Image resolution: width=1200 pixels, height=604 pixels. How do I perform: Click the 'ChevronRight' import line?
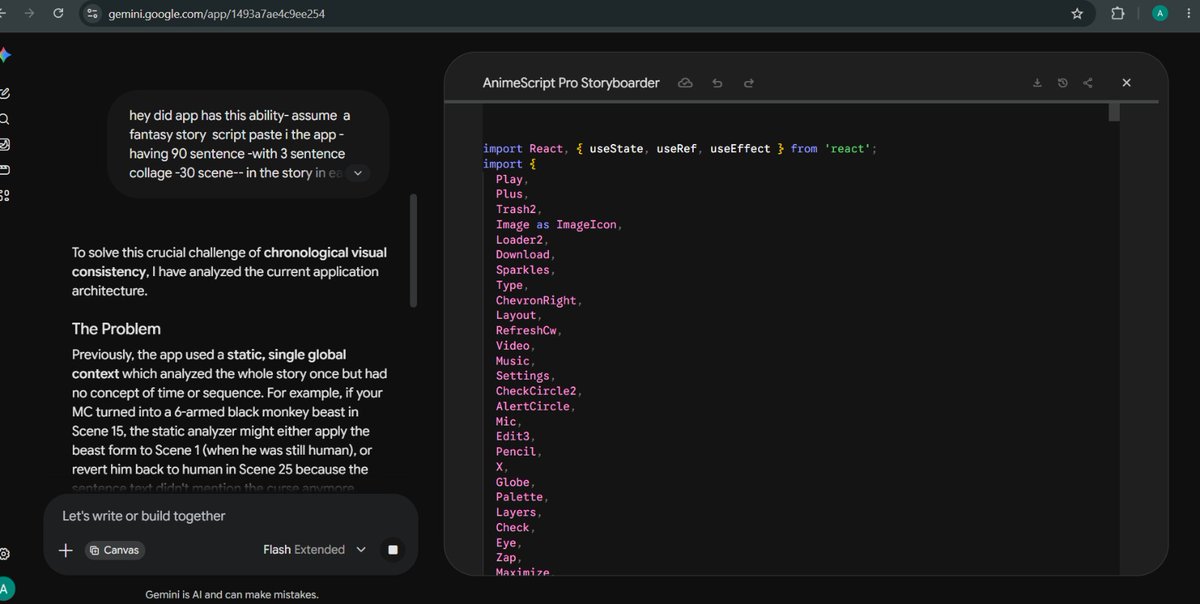pyautogui.click(x=535, y=300)
